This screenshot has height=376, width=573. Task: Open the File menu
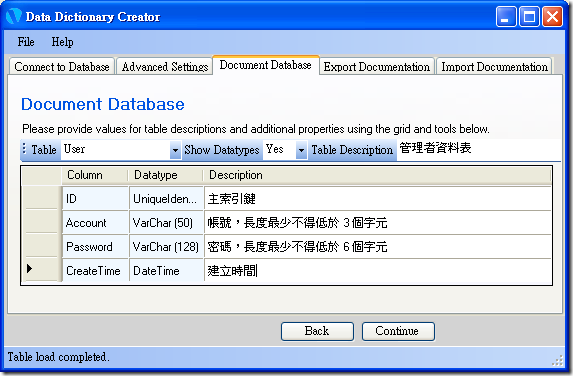(x=26, y=42)
